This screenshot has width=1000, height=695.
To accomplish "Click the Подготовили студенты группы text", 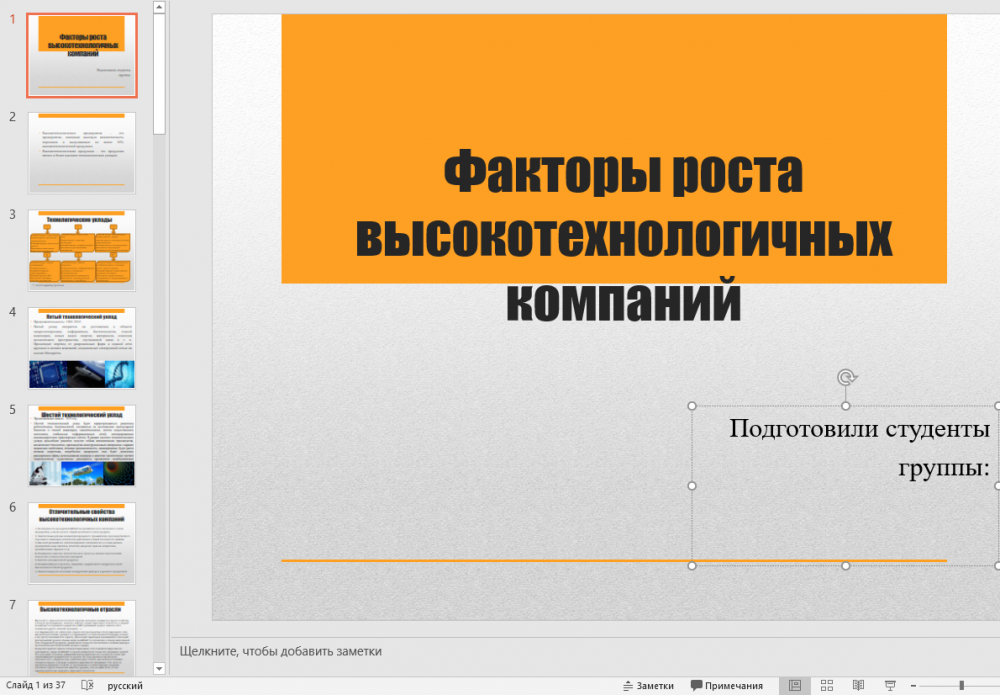I will (859, 448).
